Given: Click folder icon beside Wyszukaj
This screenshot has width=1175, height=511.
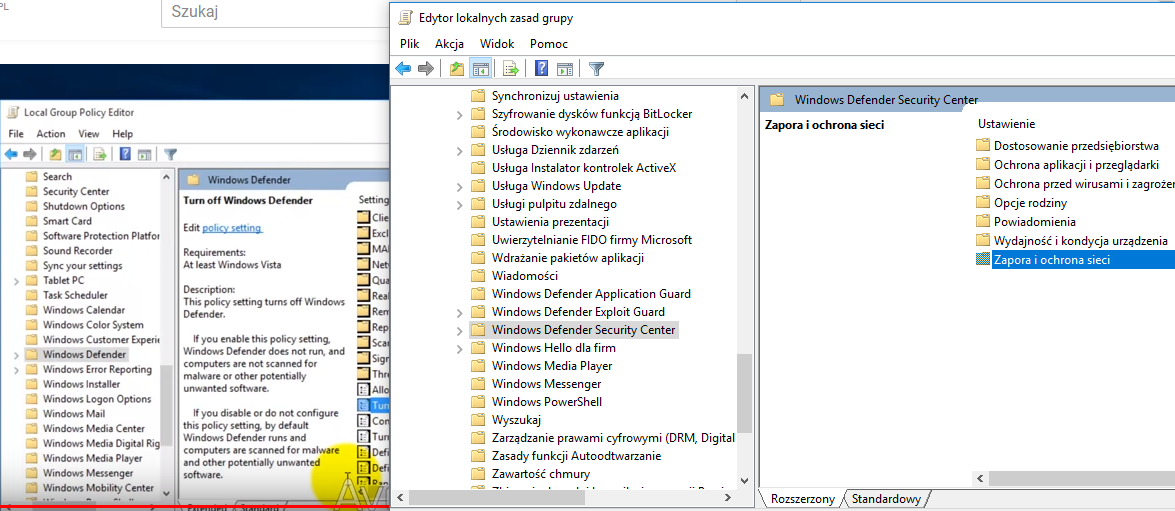Looking at the screenshot, I should tap(477, 420).
